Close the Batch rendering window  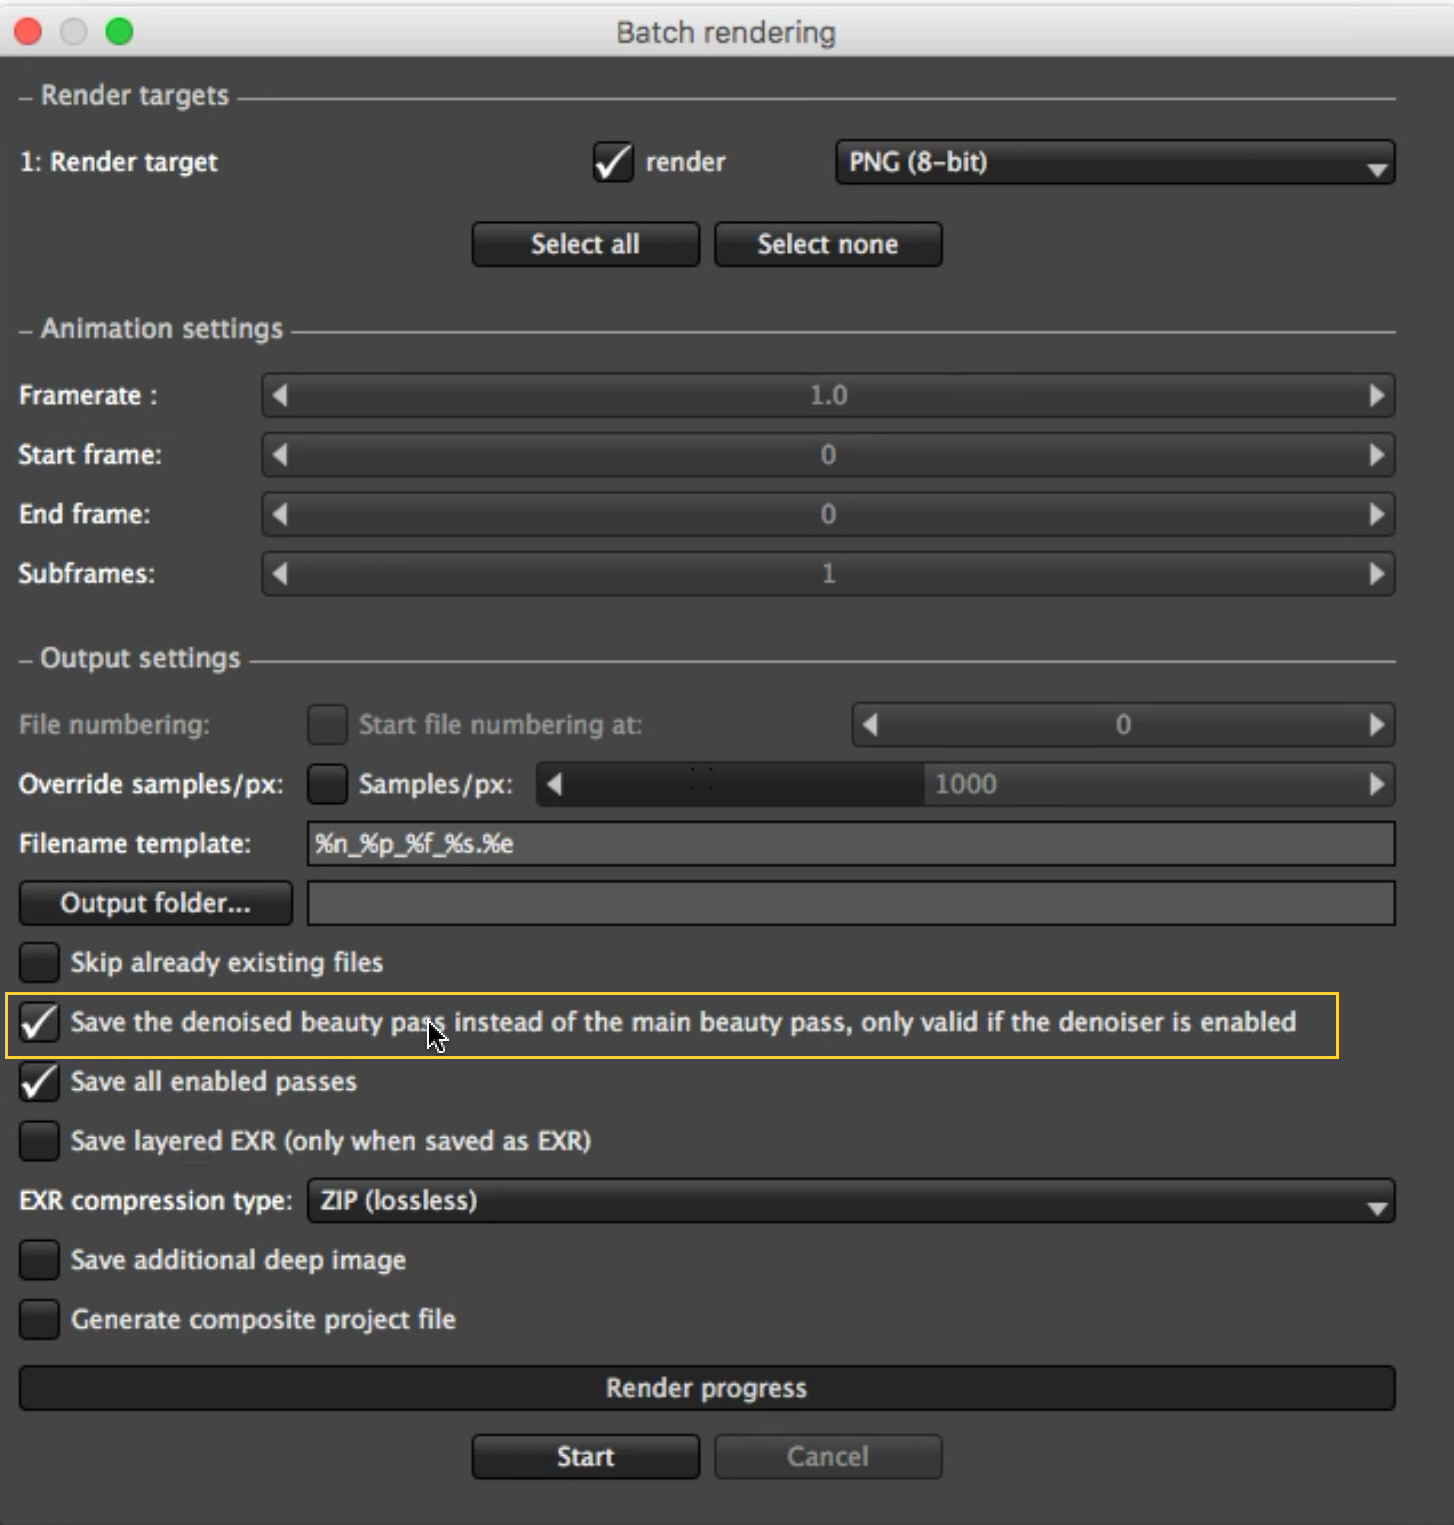[28, 32]
